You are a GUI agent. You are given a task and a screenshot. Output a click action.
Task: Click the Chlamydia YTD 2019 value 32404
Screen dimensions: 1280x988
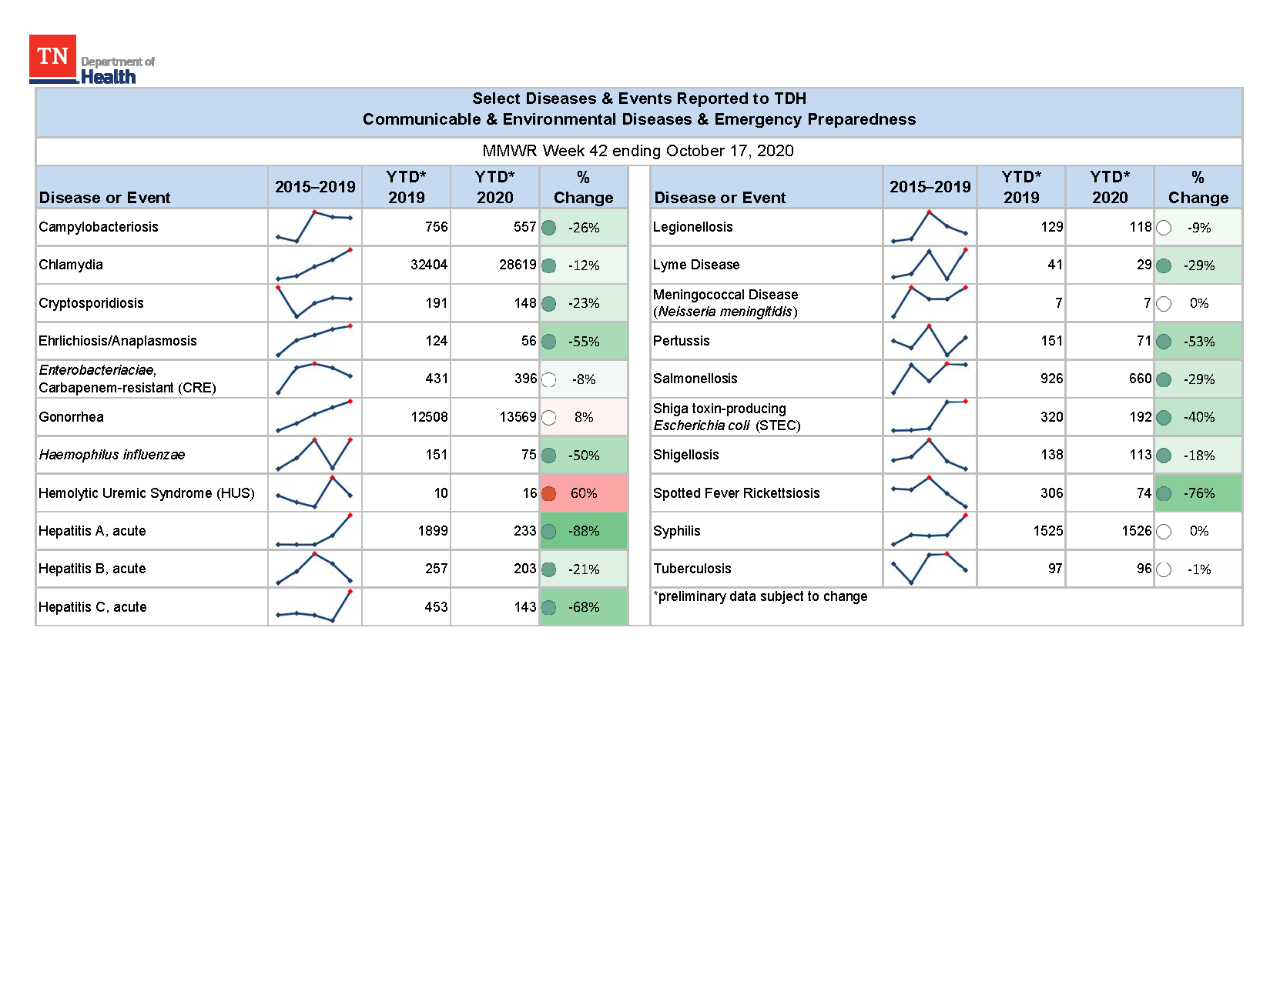pos(429,265)
